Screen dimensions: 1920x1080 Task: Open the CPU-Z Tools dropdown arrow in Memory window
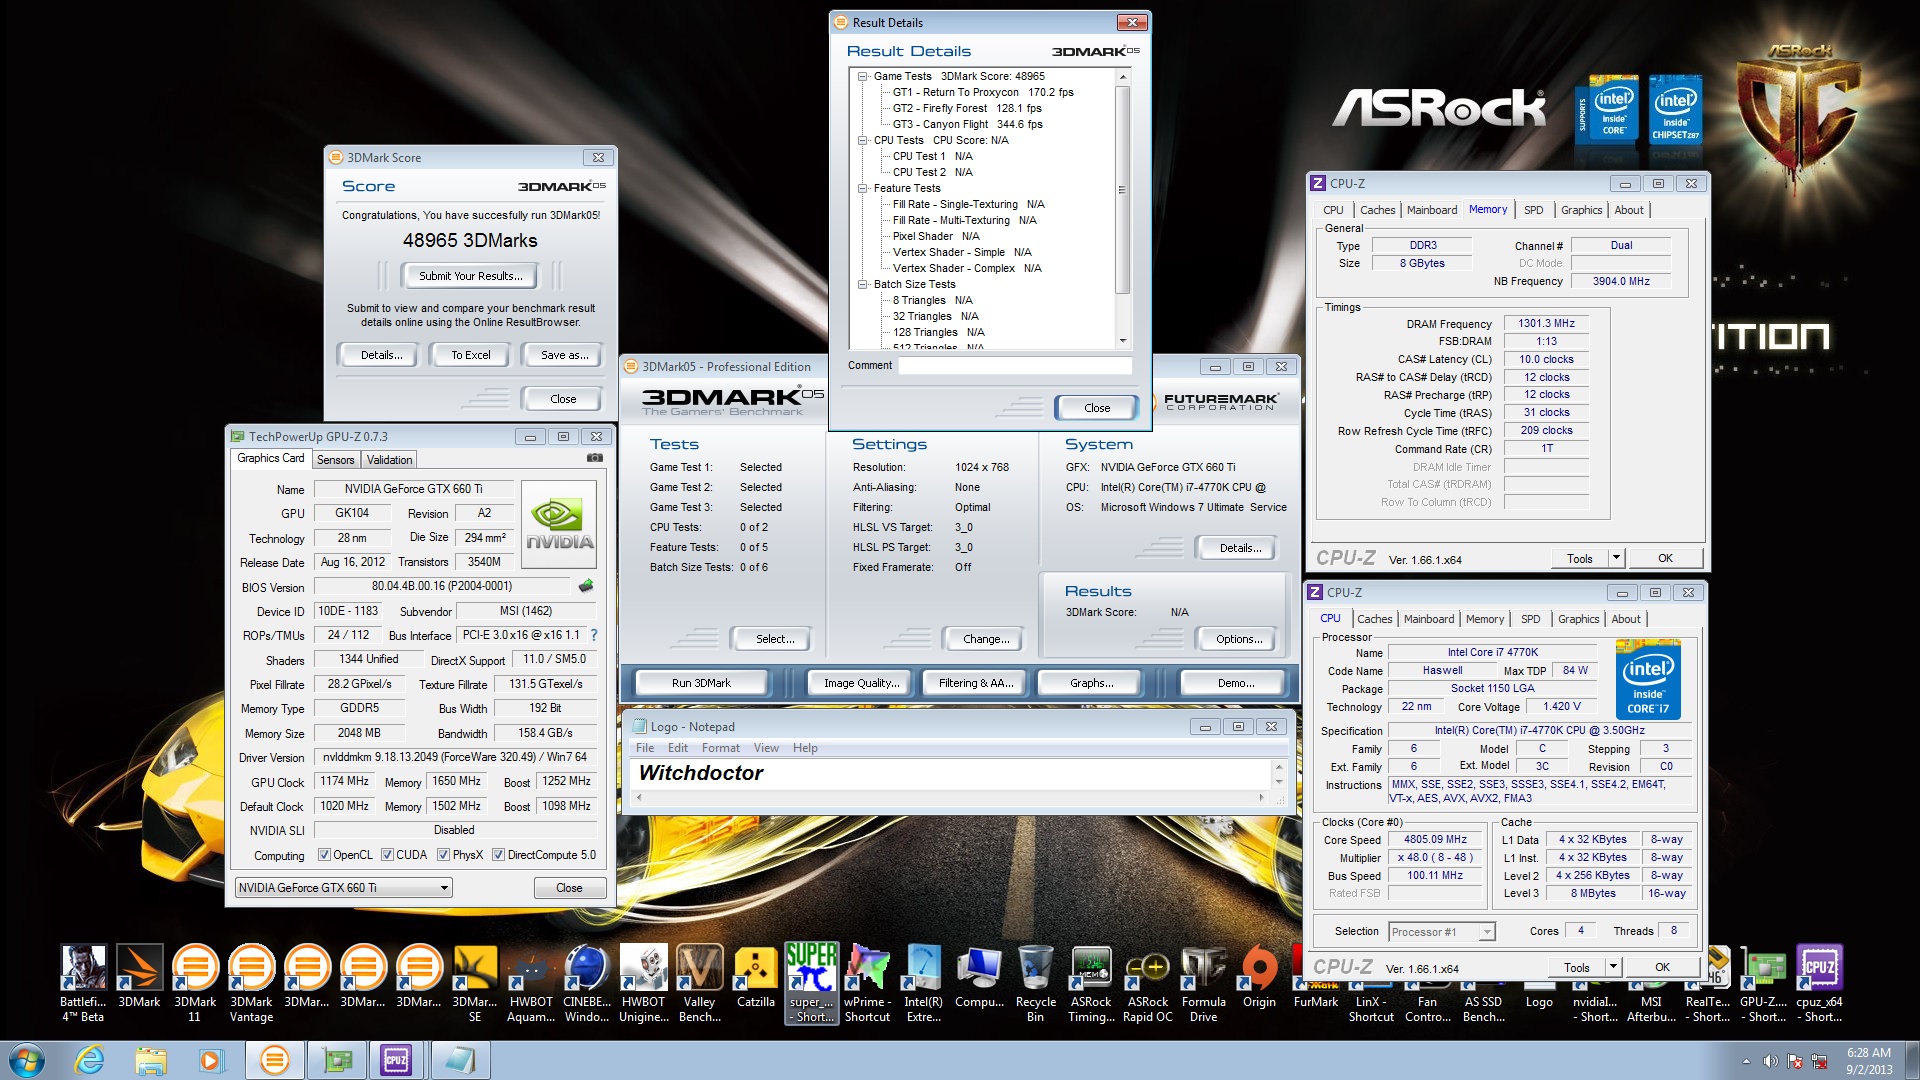pos(1616,558)
